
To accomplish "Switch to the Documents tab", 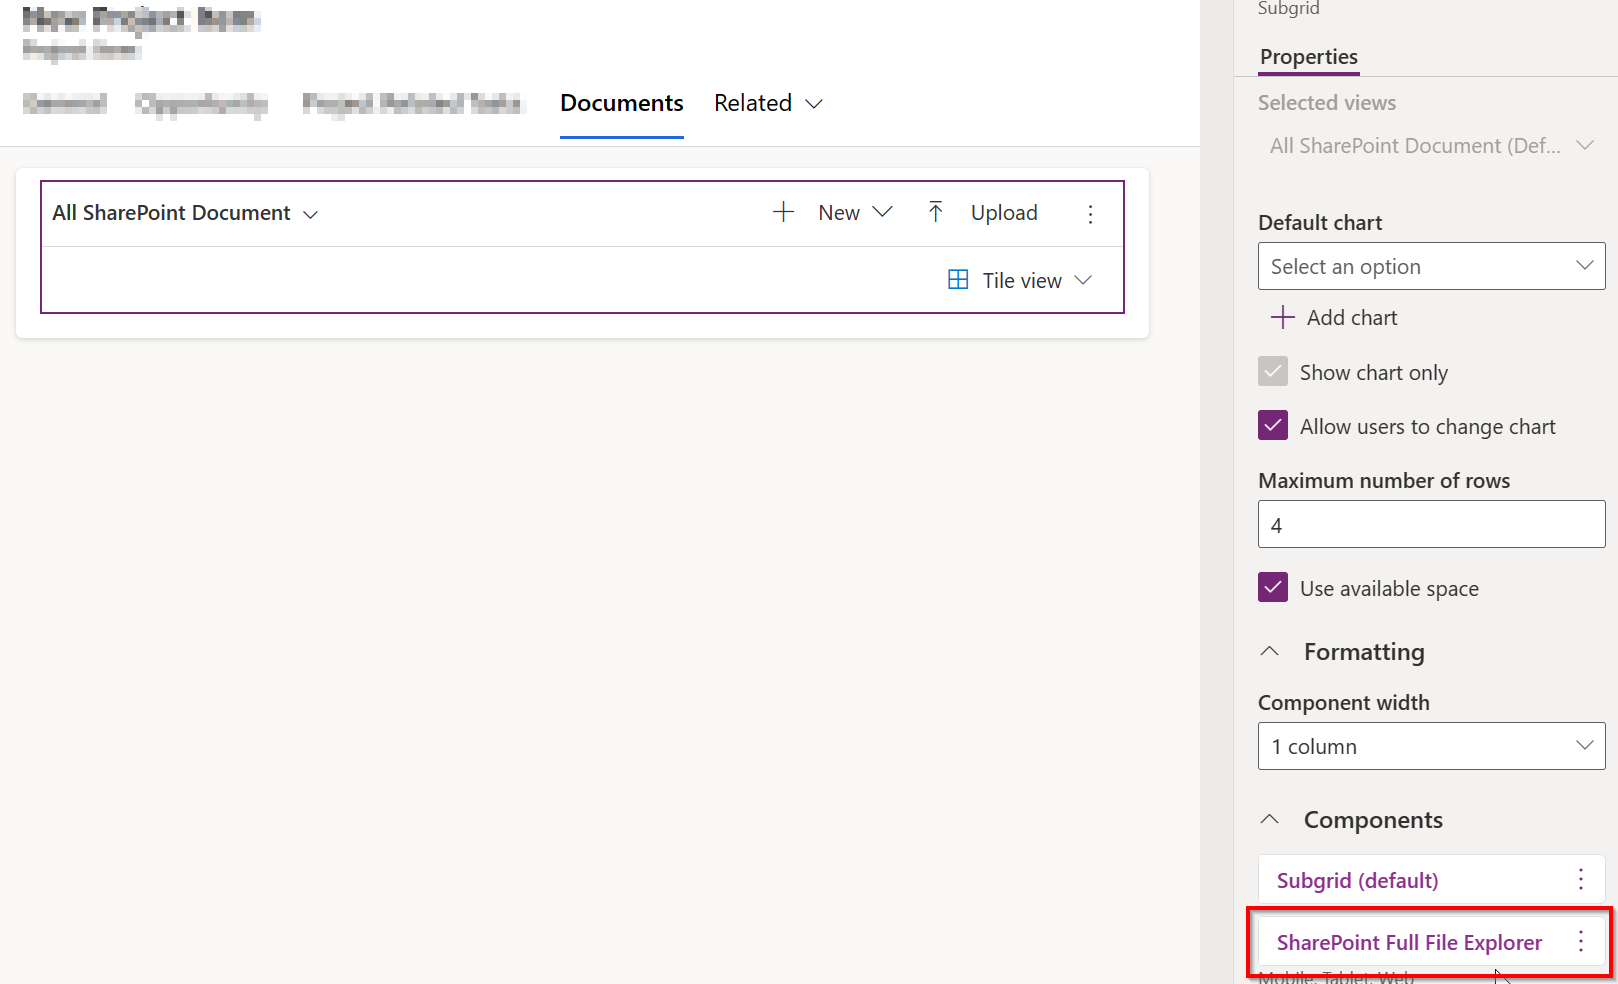I will (621, 103).
